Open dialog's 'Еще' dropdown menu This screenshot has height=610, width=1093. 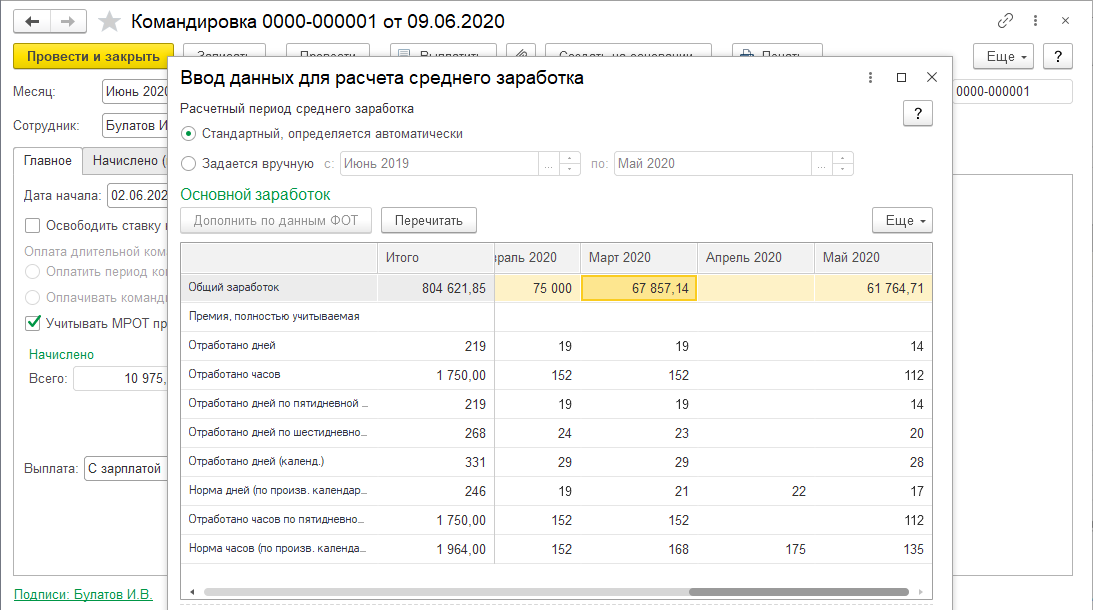901,220
